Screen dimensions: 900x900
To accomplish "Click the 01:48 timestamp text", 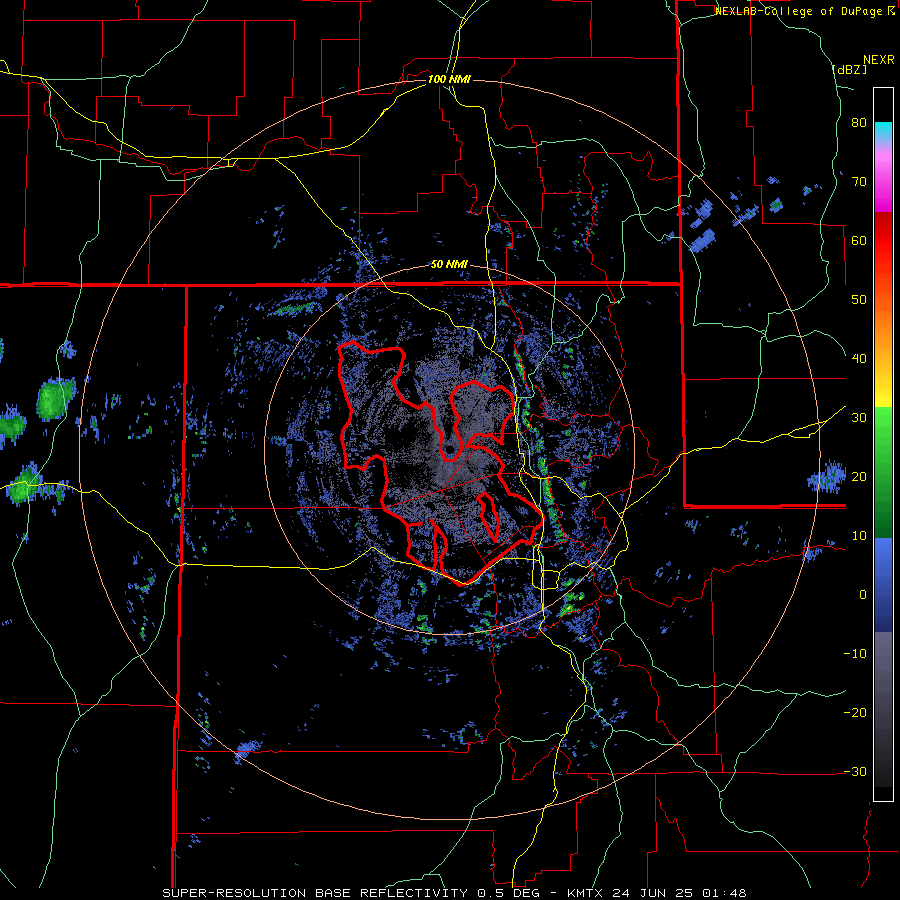I will tap(725, 893).
